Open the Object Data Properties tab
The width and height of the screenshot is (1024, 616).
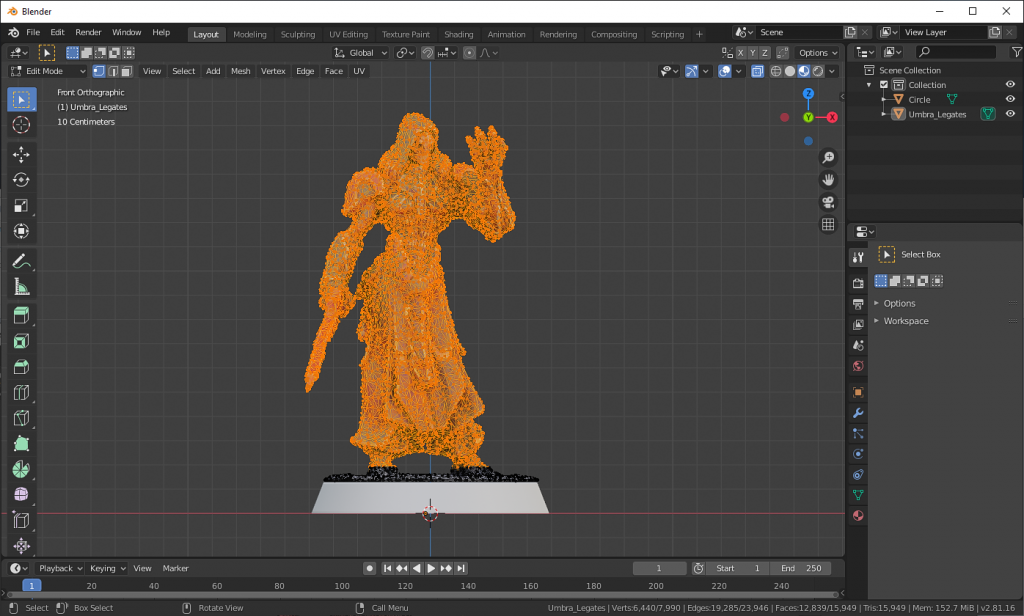[858, 495]
